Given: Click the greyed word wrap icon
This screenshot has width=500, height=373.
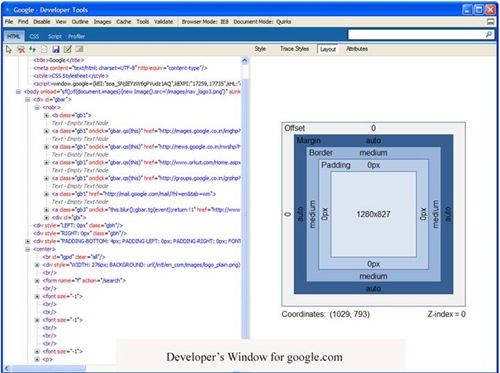Looking at the screenshot, I should click(79, 49).
